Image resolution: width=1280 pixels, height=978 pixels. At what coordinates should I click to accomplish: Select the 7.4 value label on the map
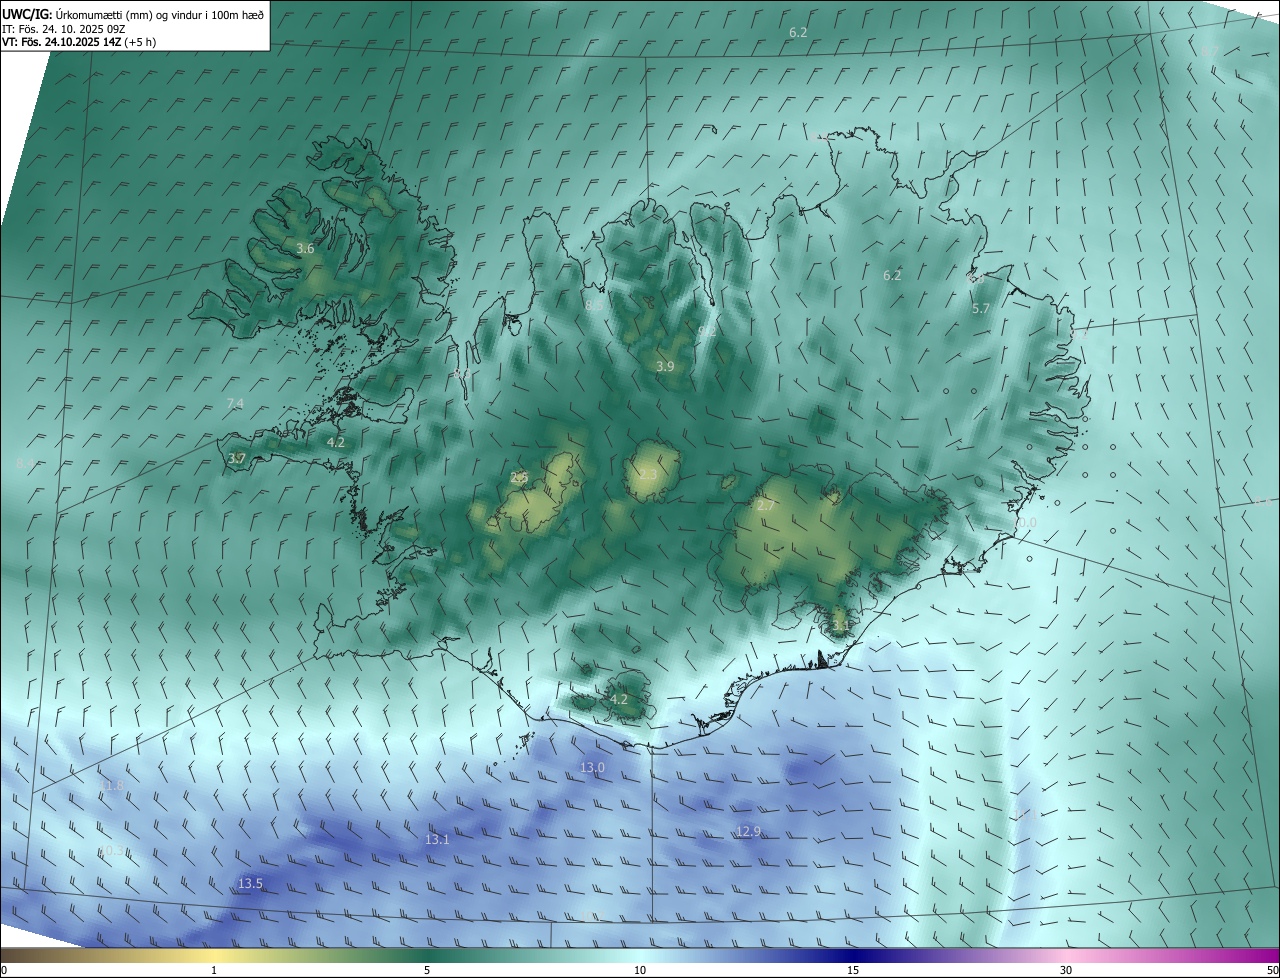235,403
